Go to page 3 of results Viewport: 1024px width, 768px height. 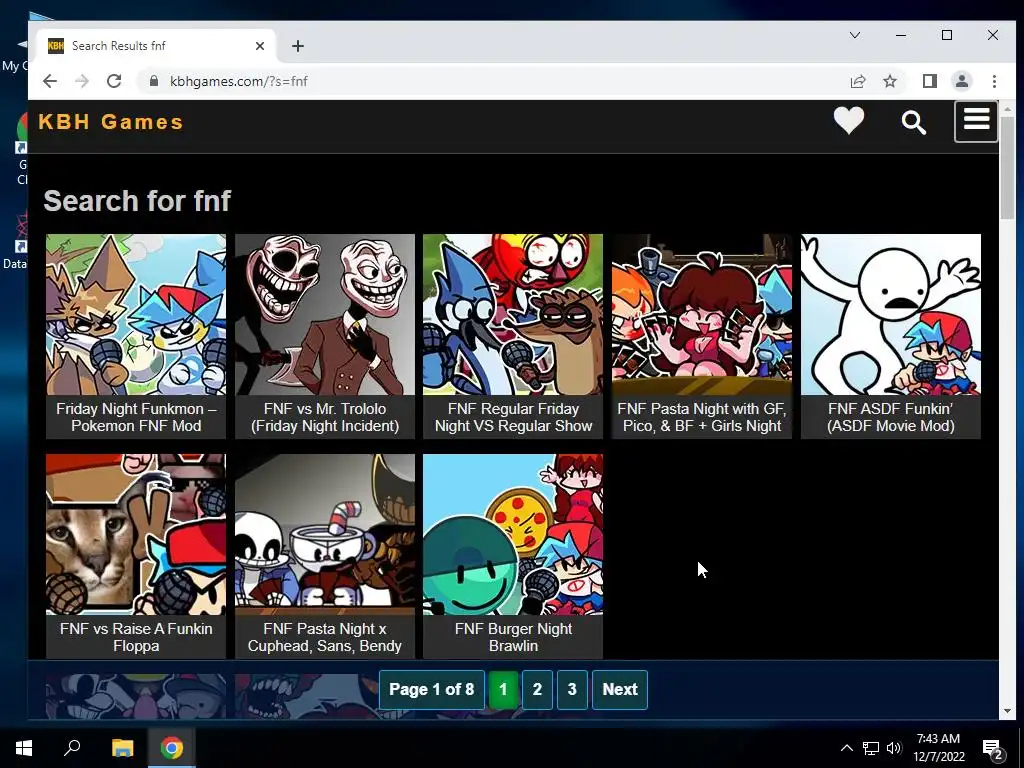[572, 690]
